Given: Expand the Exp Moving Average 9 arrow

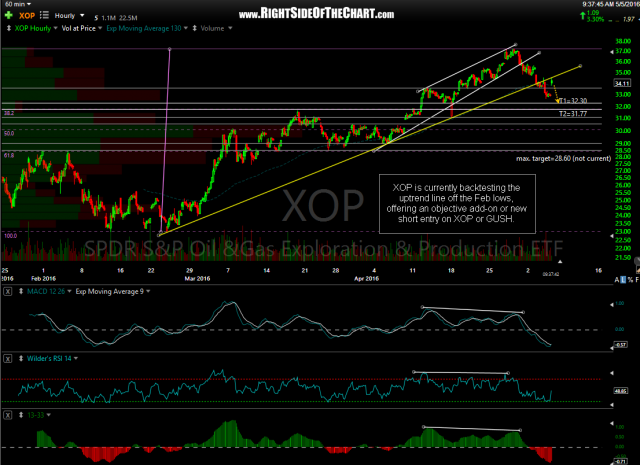Looking at the screenshot, I should (148, 291).
